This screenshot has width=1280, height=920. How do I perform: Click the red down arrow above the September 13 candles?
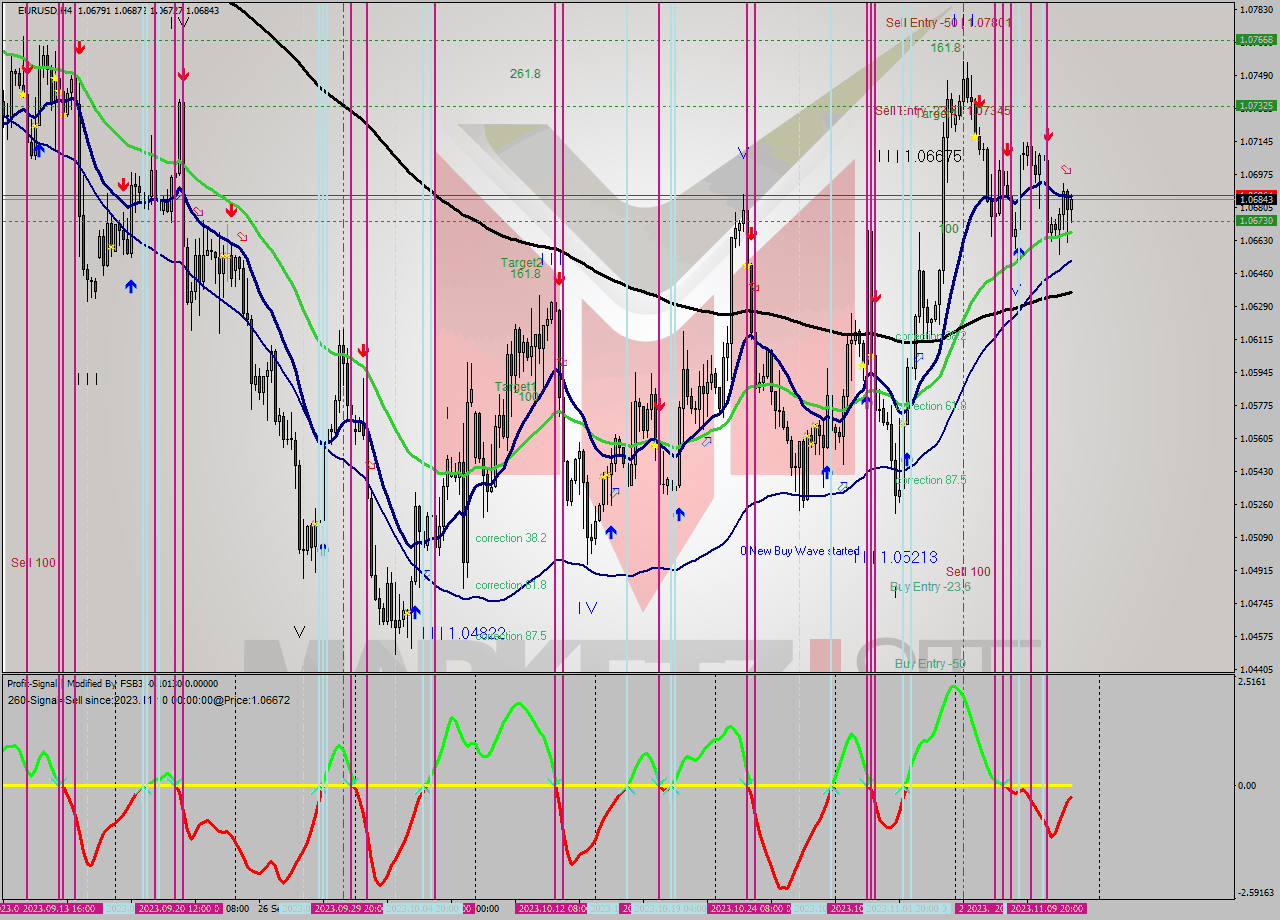click(80, 47)
